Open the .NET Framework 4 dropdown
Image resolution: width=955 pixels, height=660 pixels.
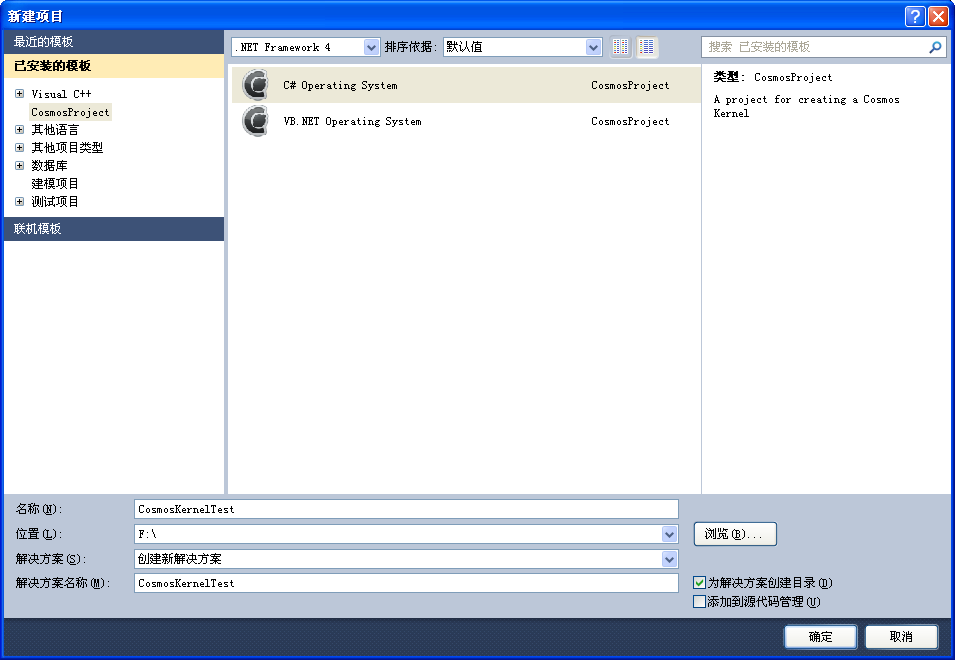click(x=372, y=47)
